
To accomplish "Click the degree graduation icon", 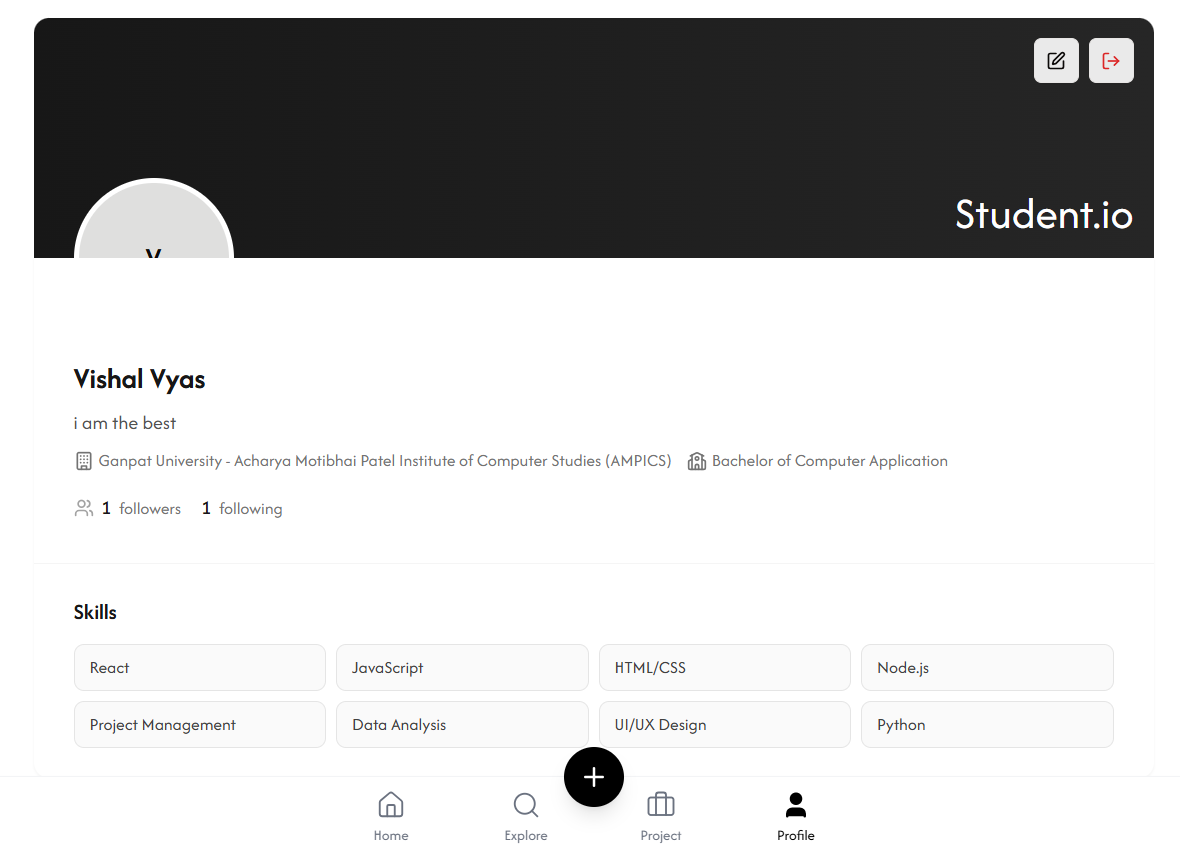I will [696, 460].
